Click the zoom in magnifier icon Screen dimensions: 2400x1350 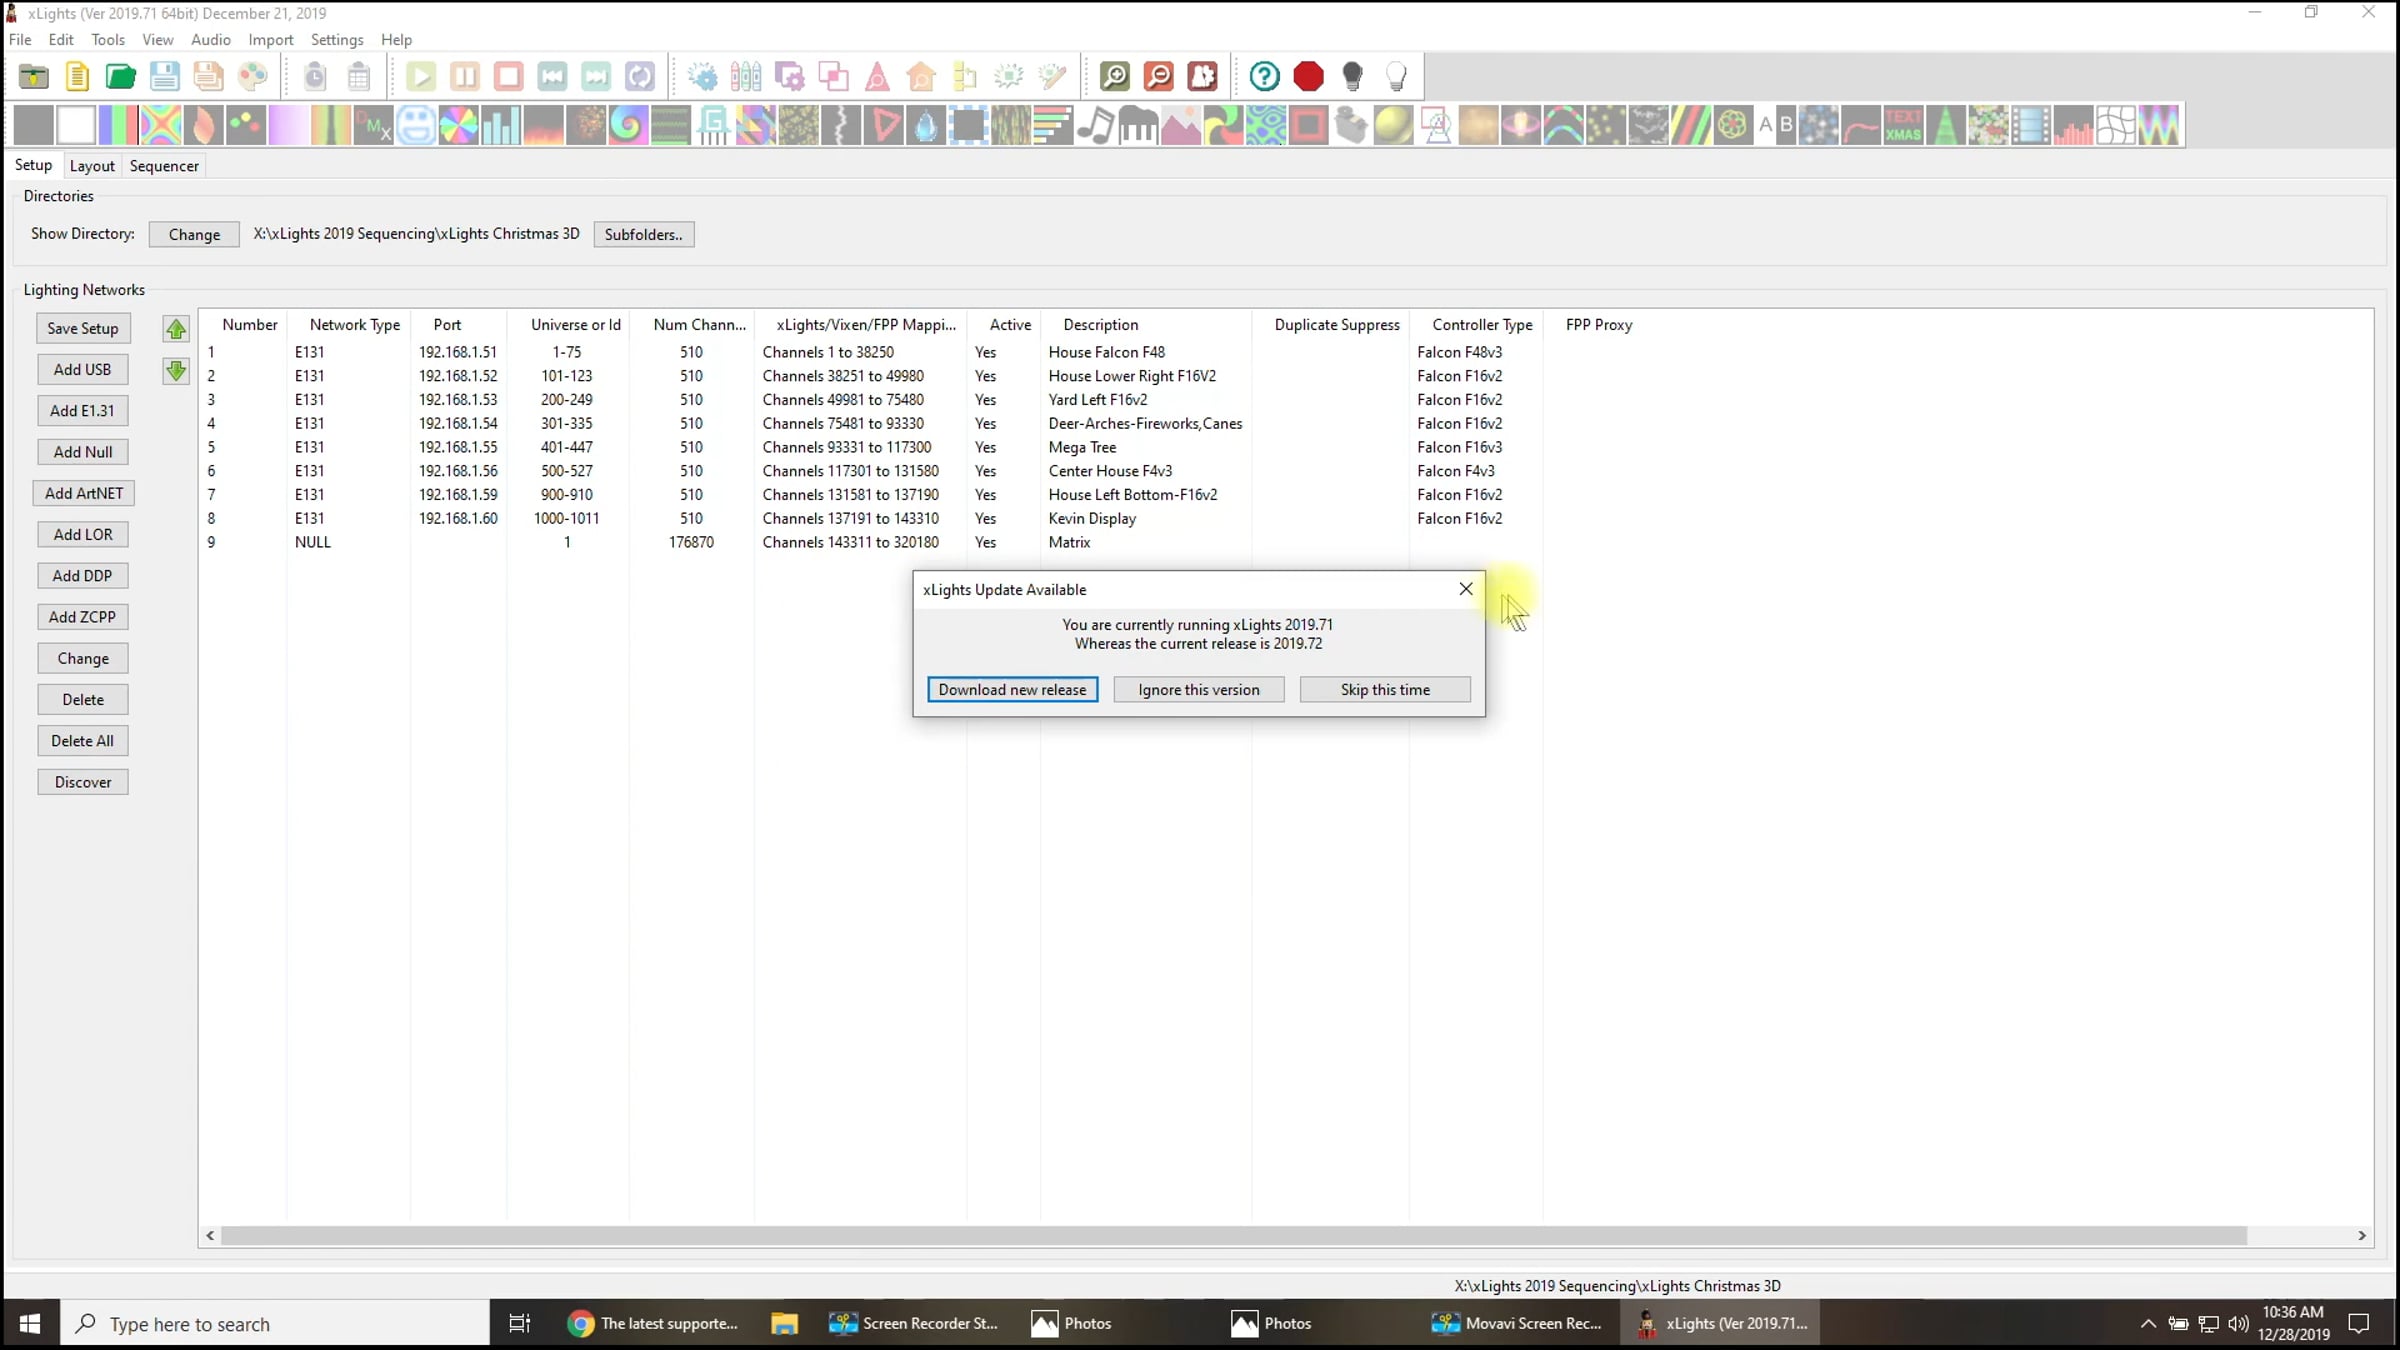[x=1115, y=76]
